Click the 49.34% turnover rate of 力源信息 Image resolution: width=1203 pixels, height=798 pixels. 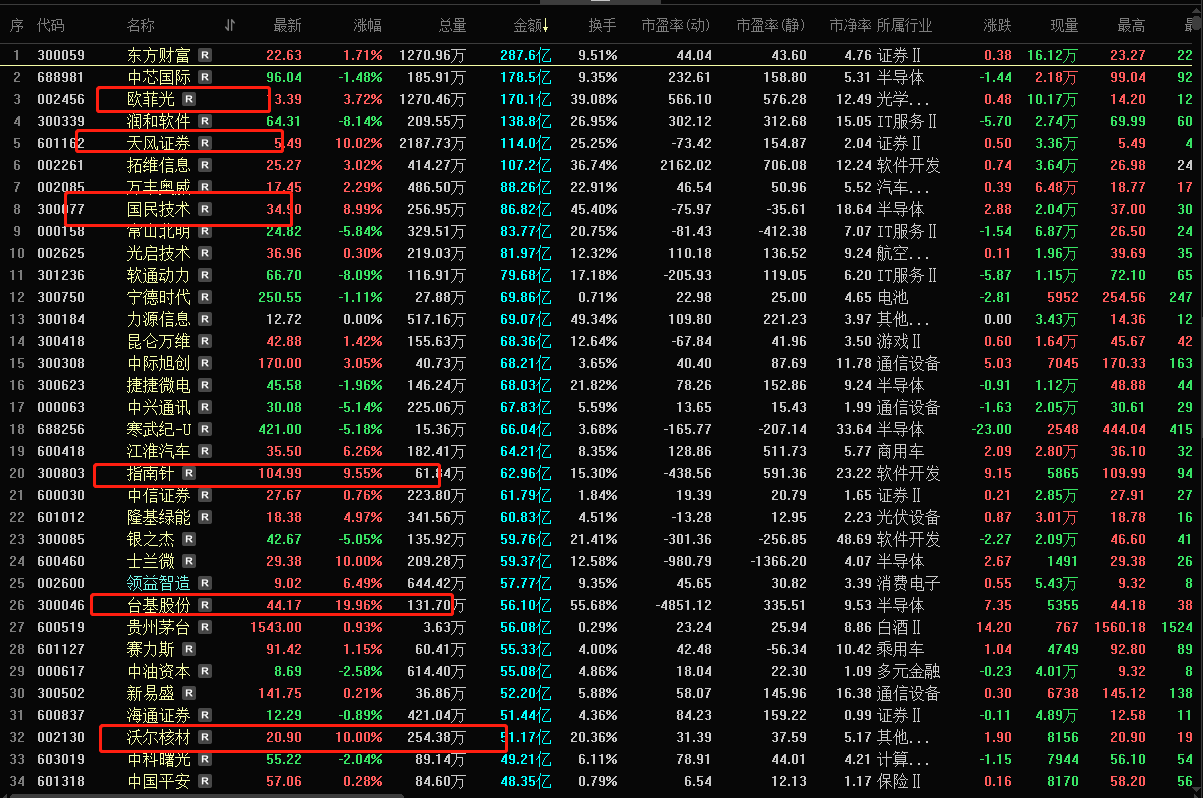coord(597,319)
